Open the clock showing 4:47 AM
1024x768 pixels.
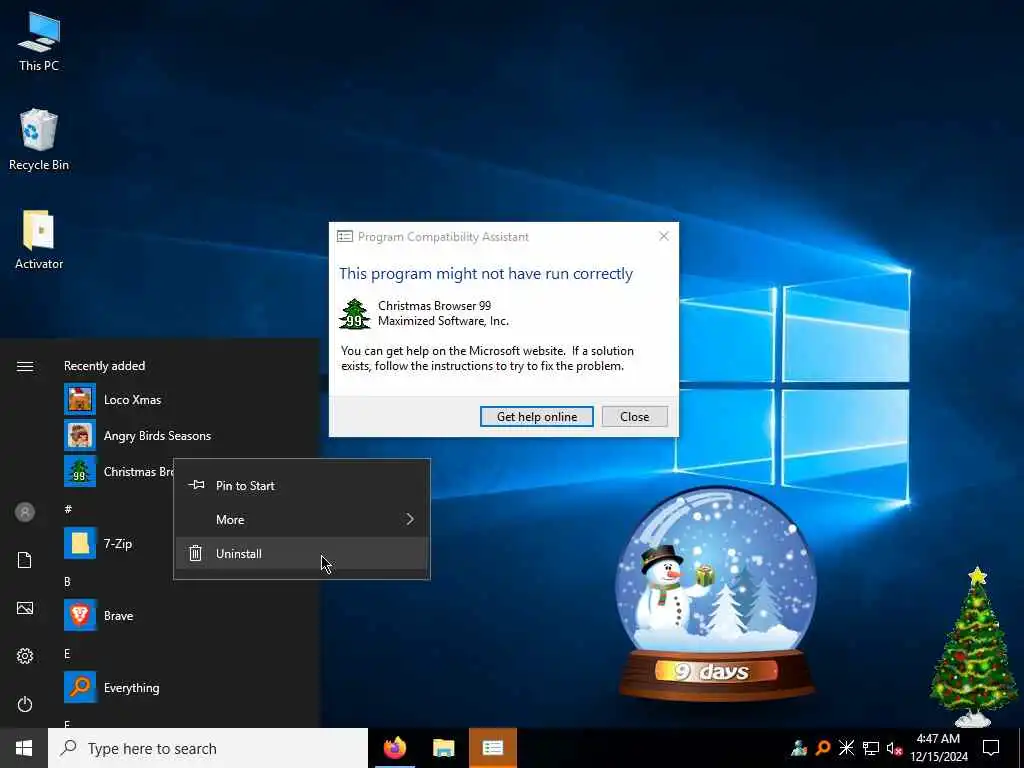pos(938,748)
